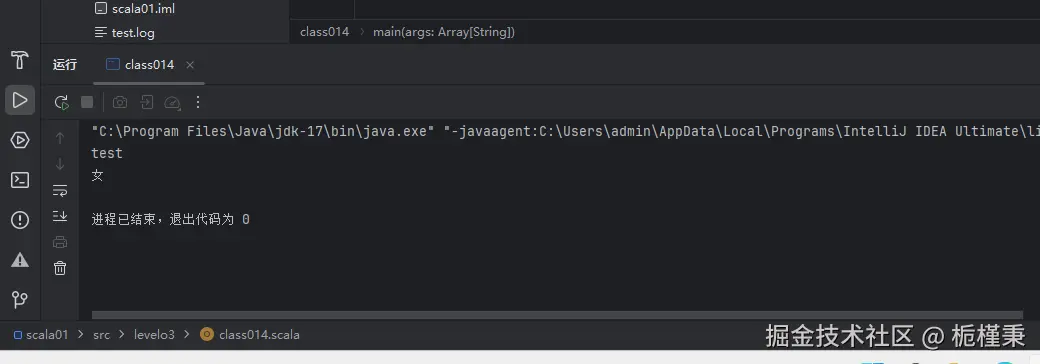
Task: Jump up the stack trace arrow
Action: (x=60, y=139)
